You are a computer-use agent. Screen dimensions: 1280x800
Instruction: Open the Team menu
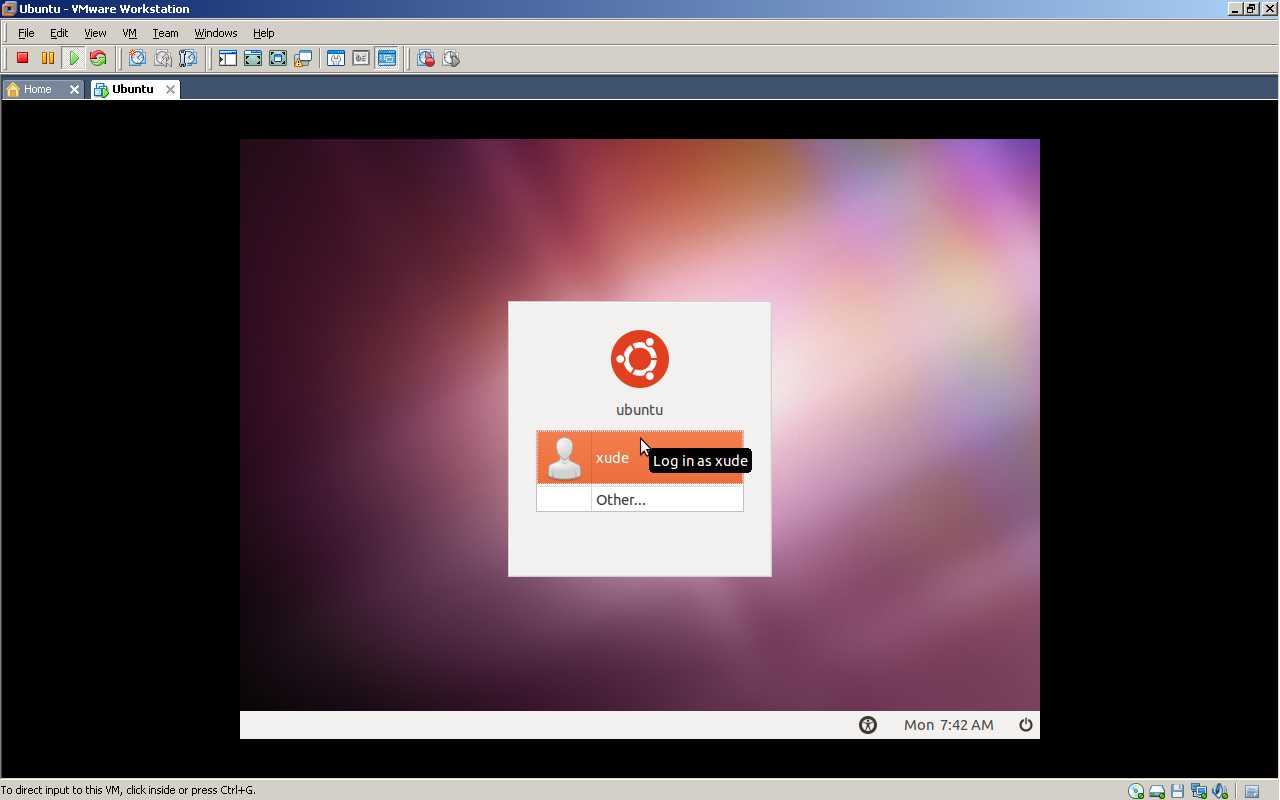click(x=165, y=33)
